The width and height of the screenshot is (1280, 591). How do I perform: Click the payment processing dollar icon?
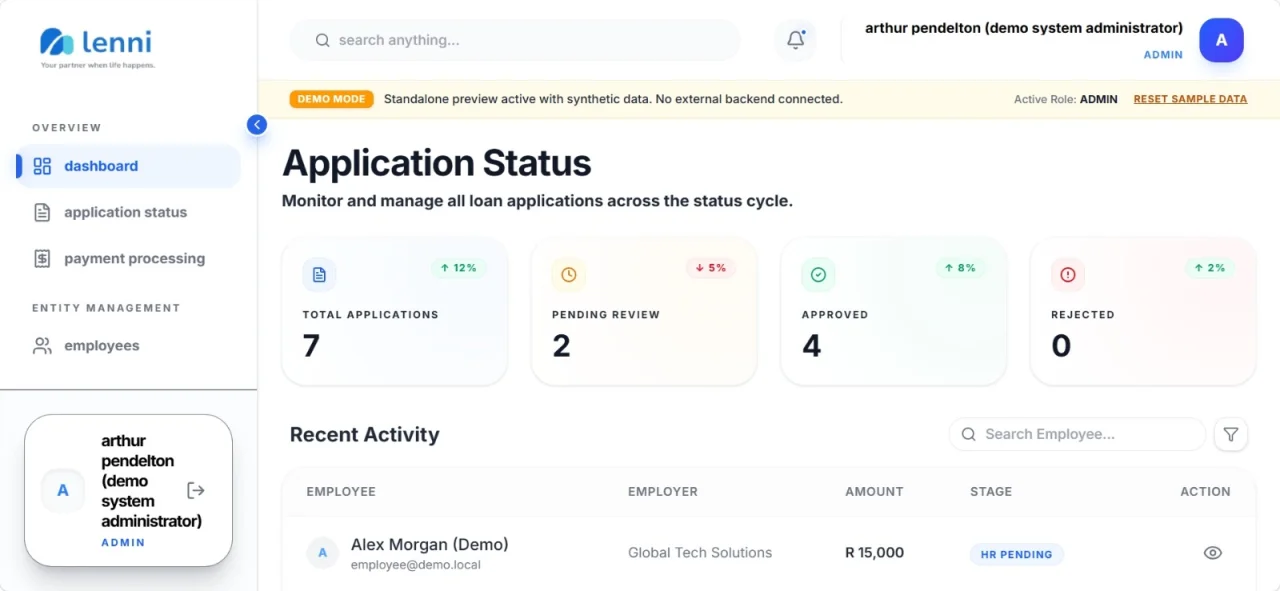coord(42,258)
